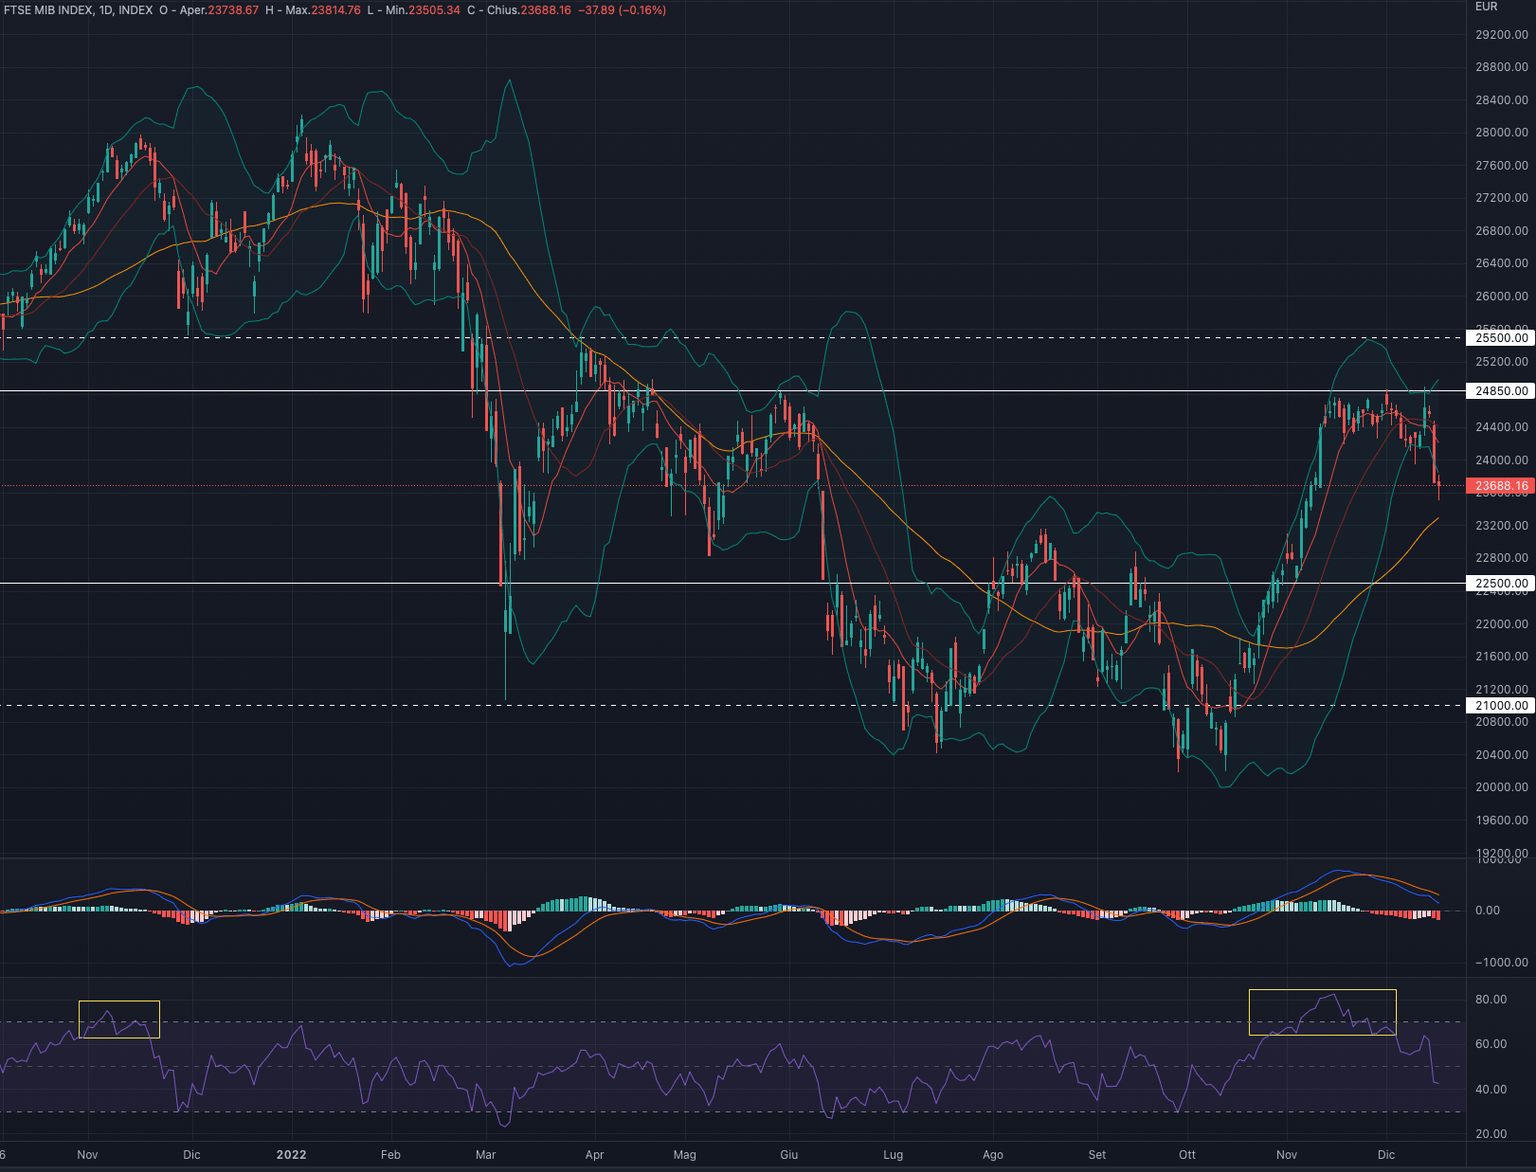Click the Min. low value 23505.34
This screenshot has height=1172, width=1536.
[434, 10]
